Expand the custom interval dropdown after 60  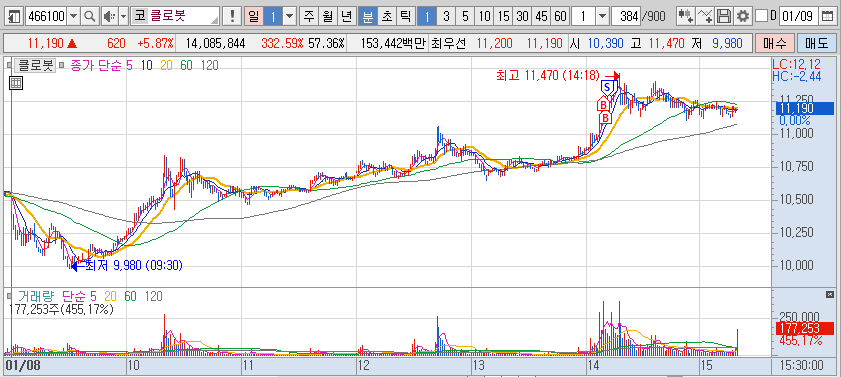pos(603,16)
